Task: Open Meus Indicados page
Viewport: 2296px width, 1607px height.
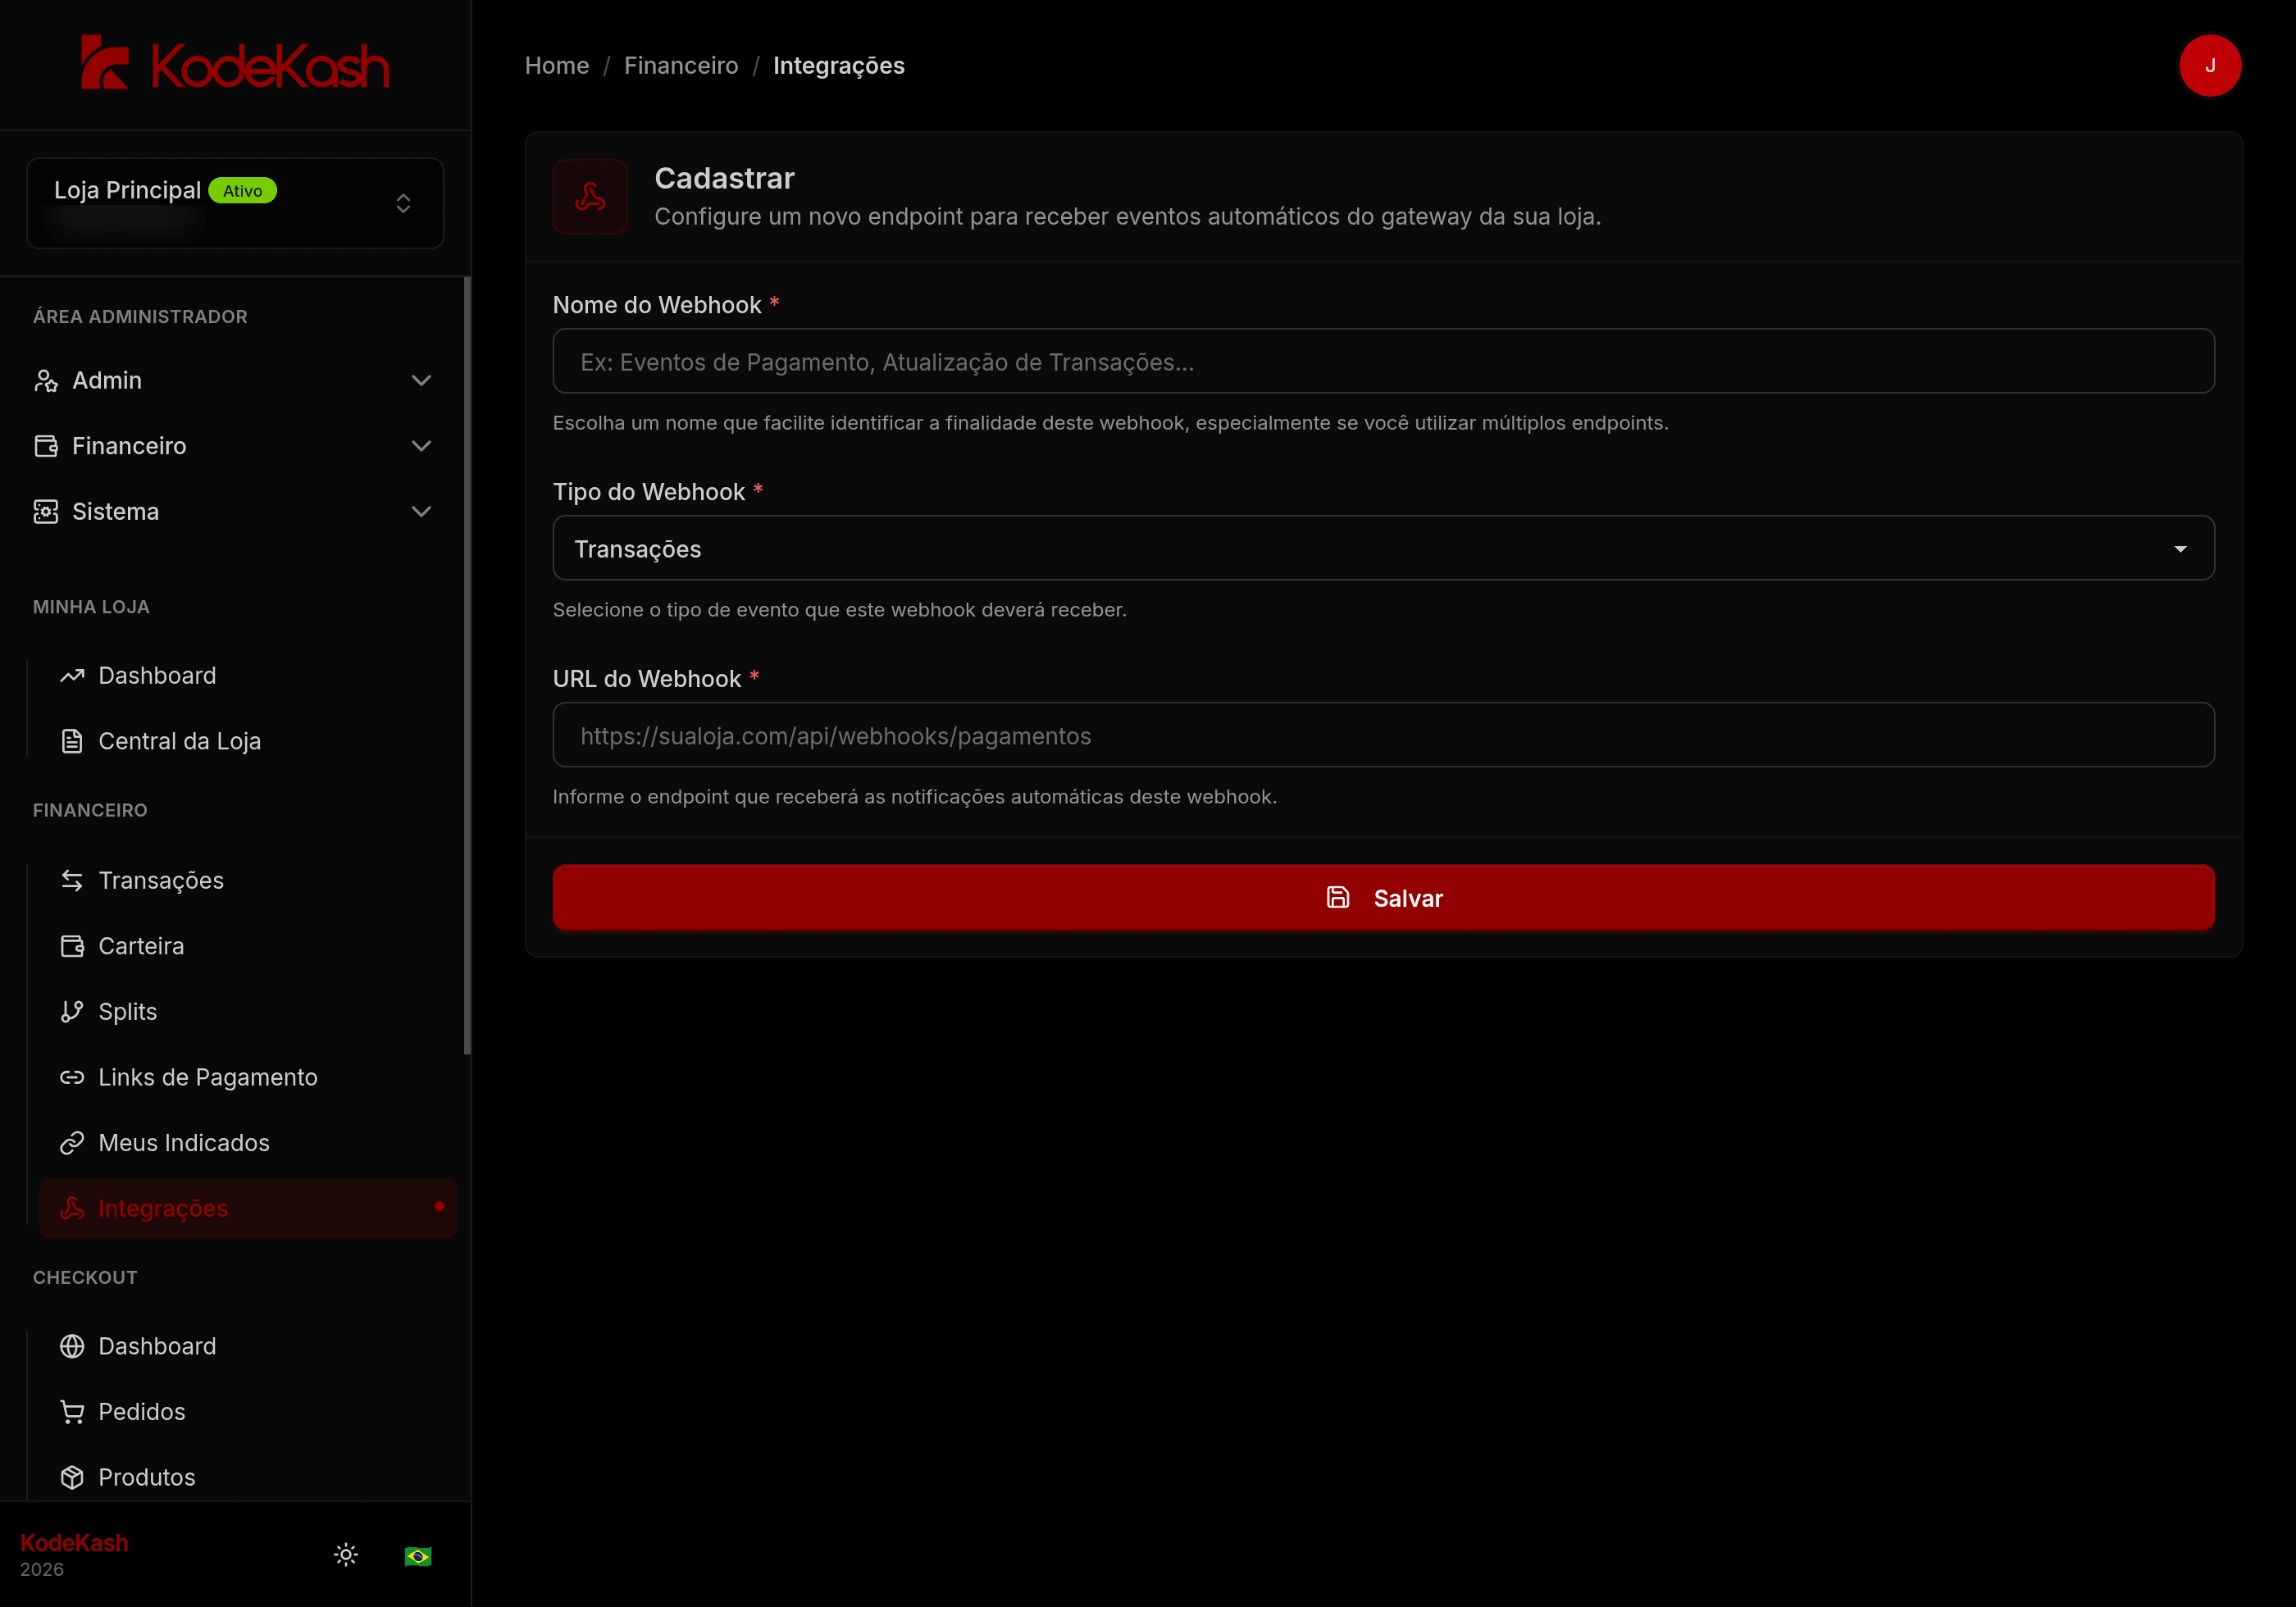Action: coord(247,1142)
